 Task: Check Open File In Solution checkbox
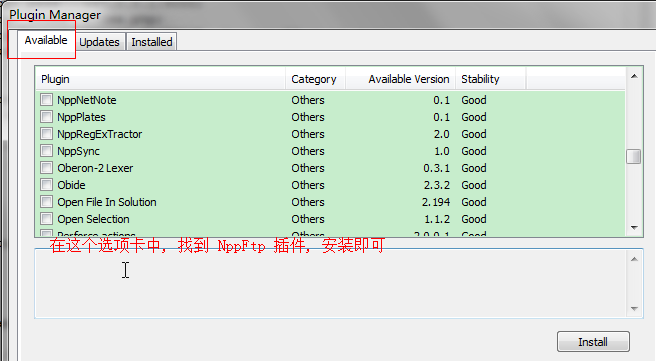point(46,202)
